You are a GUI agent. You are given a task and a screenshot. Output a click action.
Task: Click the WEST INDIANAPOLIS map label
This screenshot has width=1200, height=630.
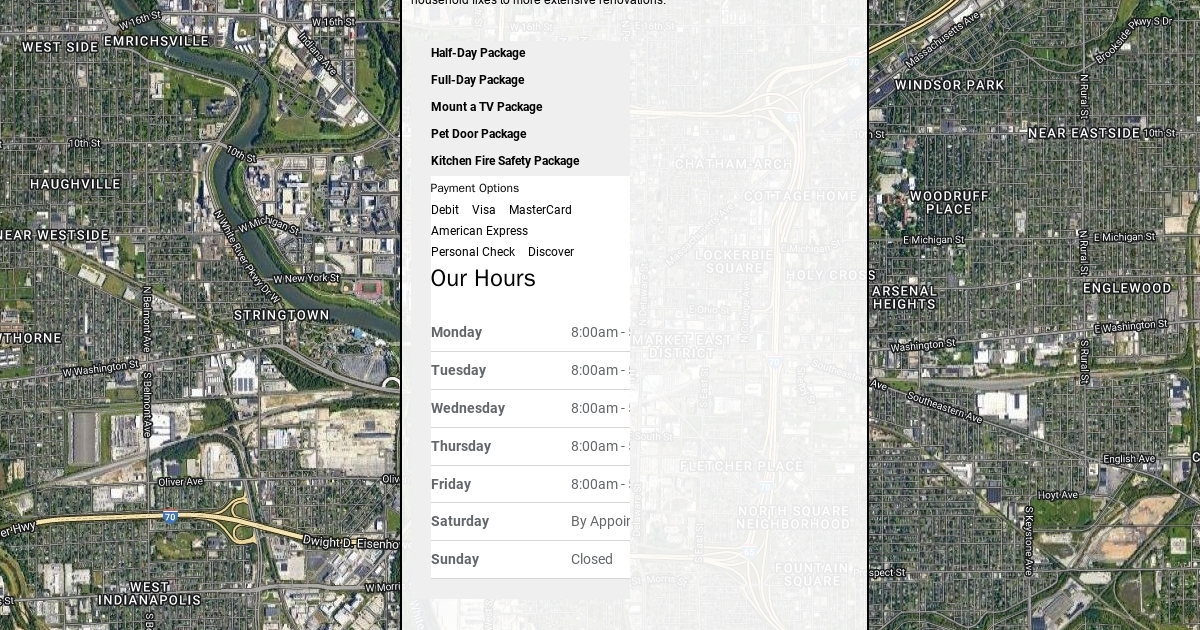click(x=149, y=593)
